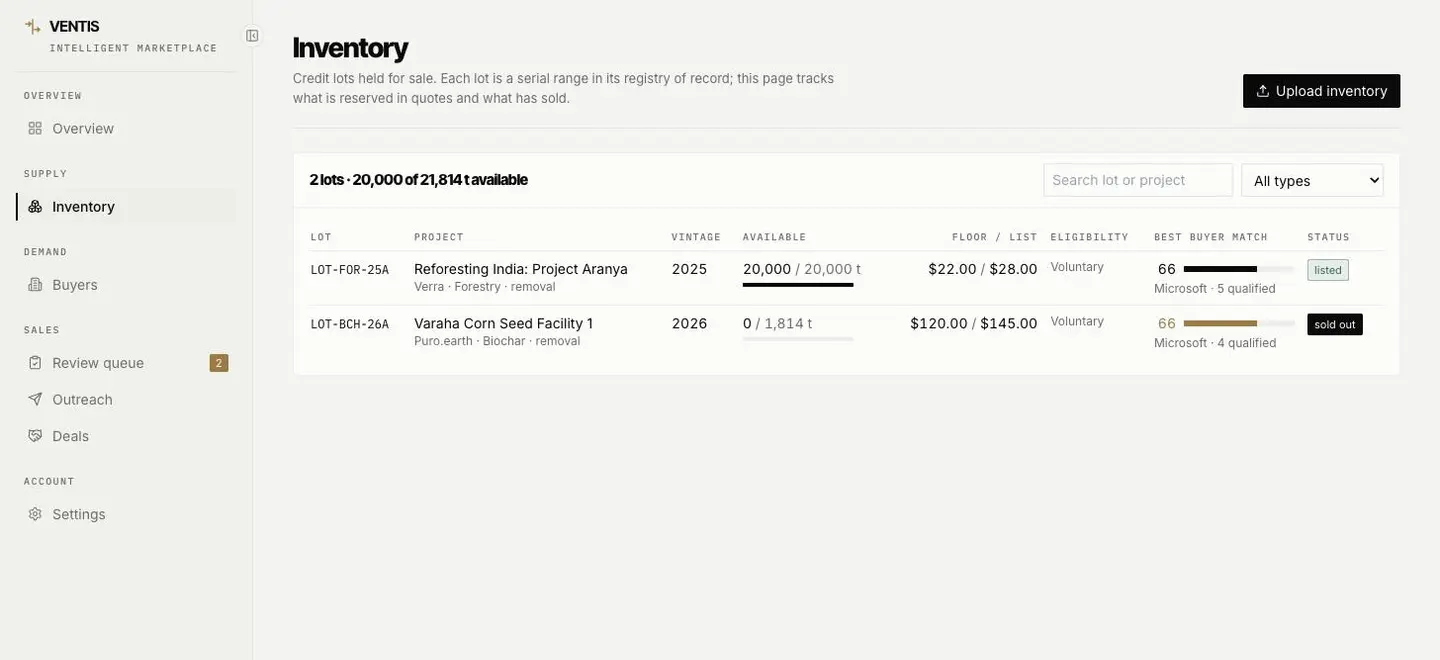Open Settings from the sidebar
Image resolution: width=1440 pixels, height=660 pixels.
click(x=126, y=514)
